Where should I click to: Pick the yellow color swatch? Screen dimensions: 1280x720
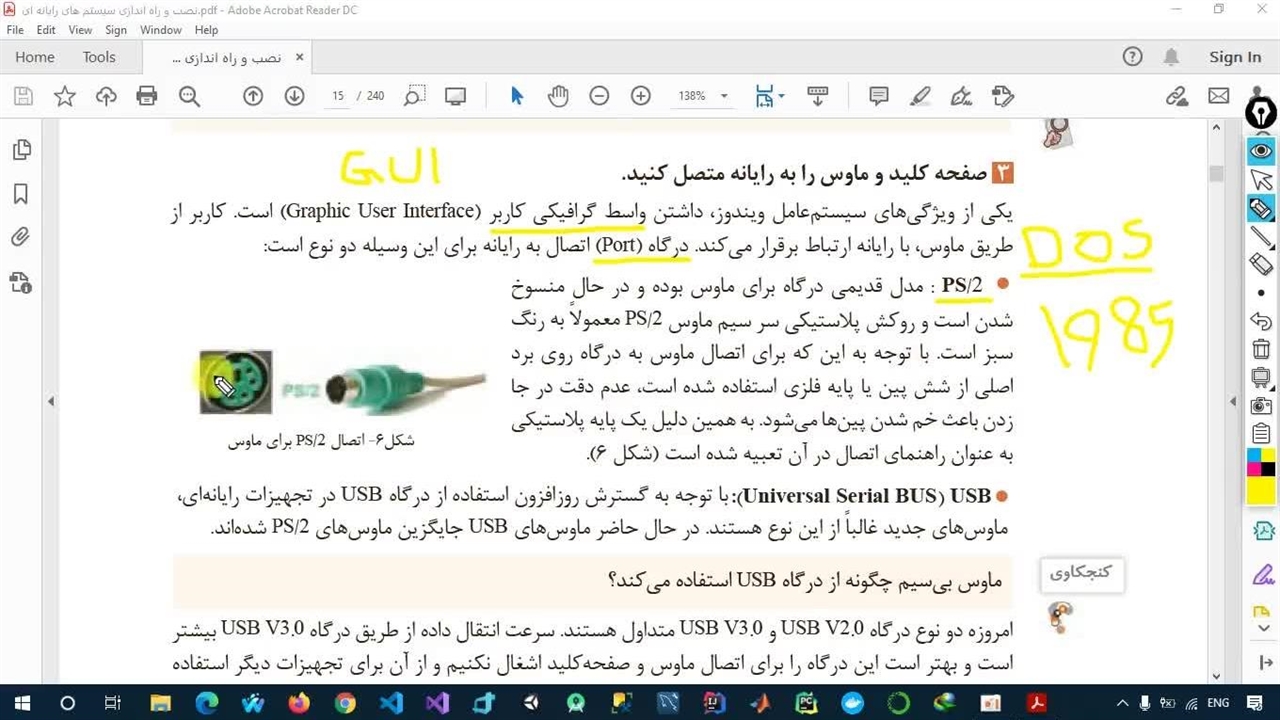(1261, 491)
